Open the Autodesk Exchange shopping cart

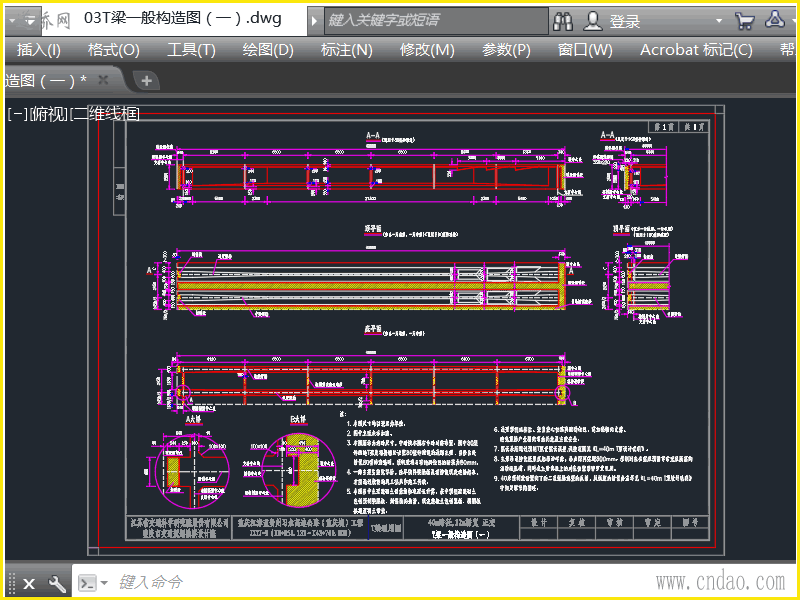pyautogui.click(x=744, y=20)
